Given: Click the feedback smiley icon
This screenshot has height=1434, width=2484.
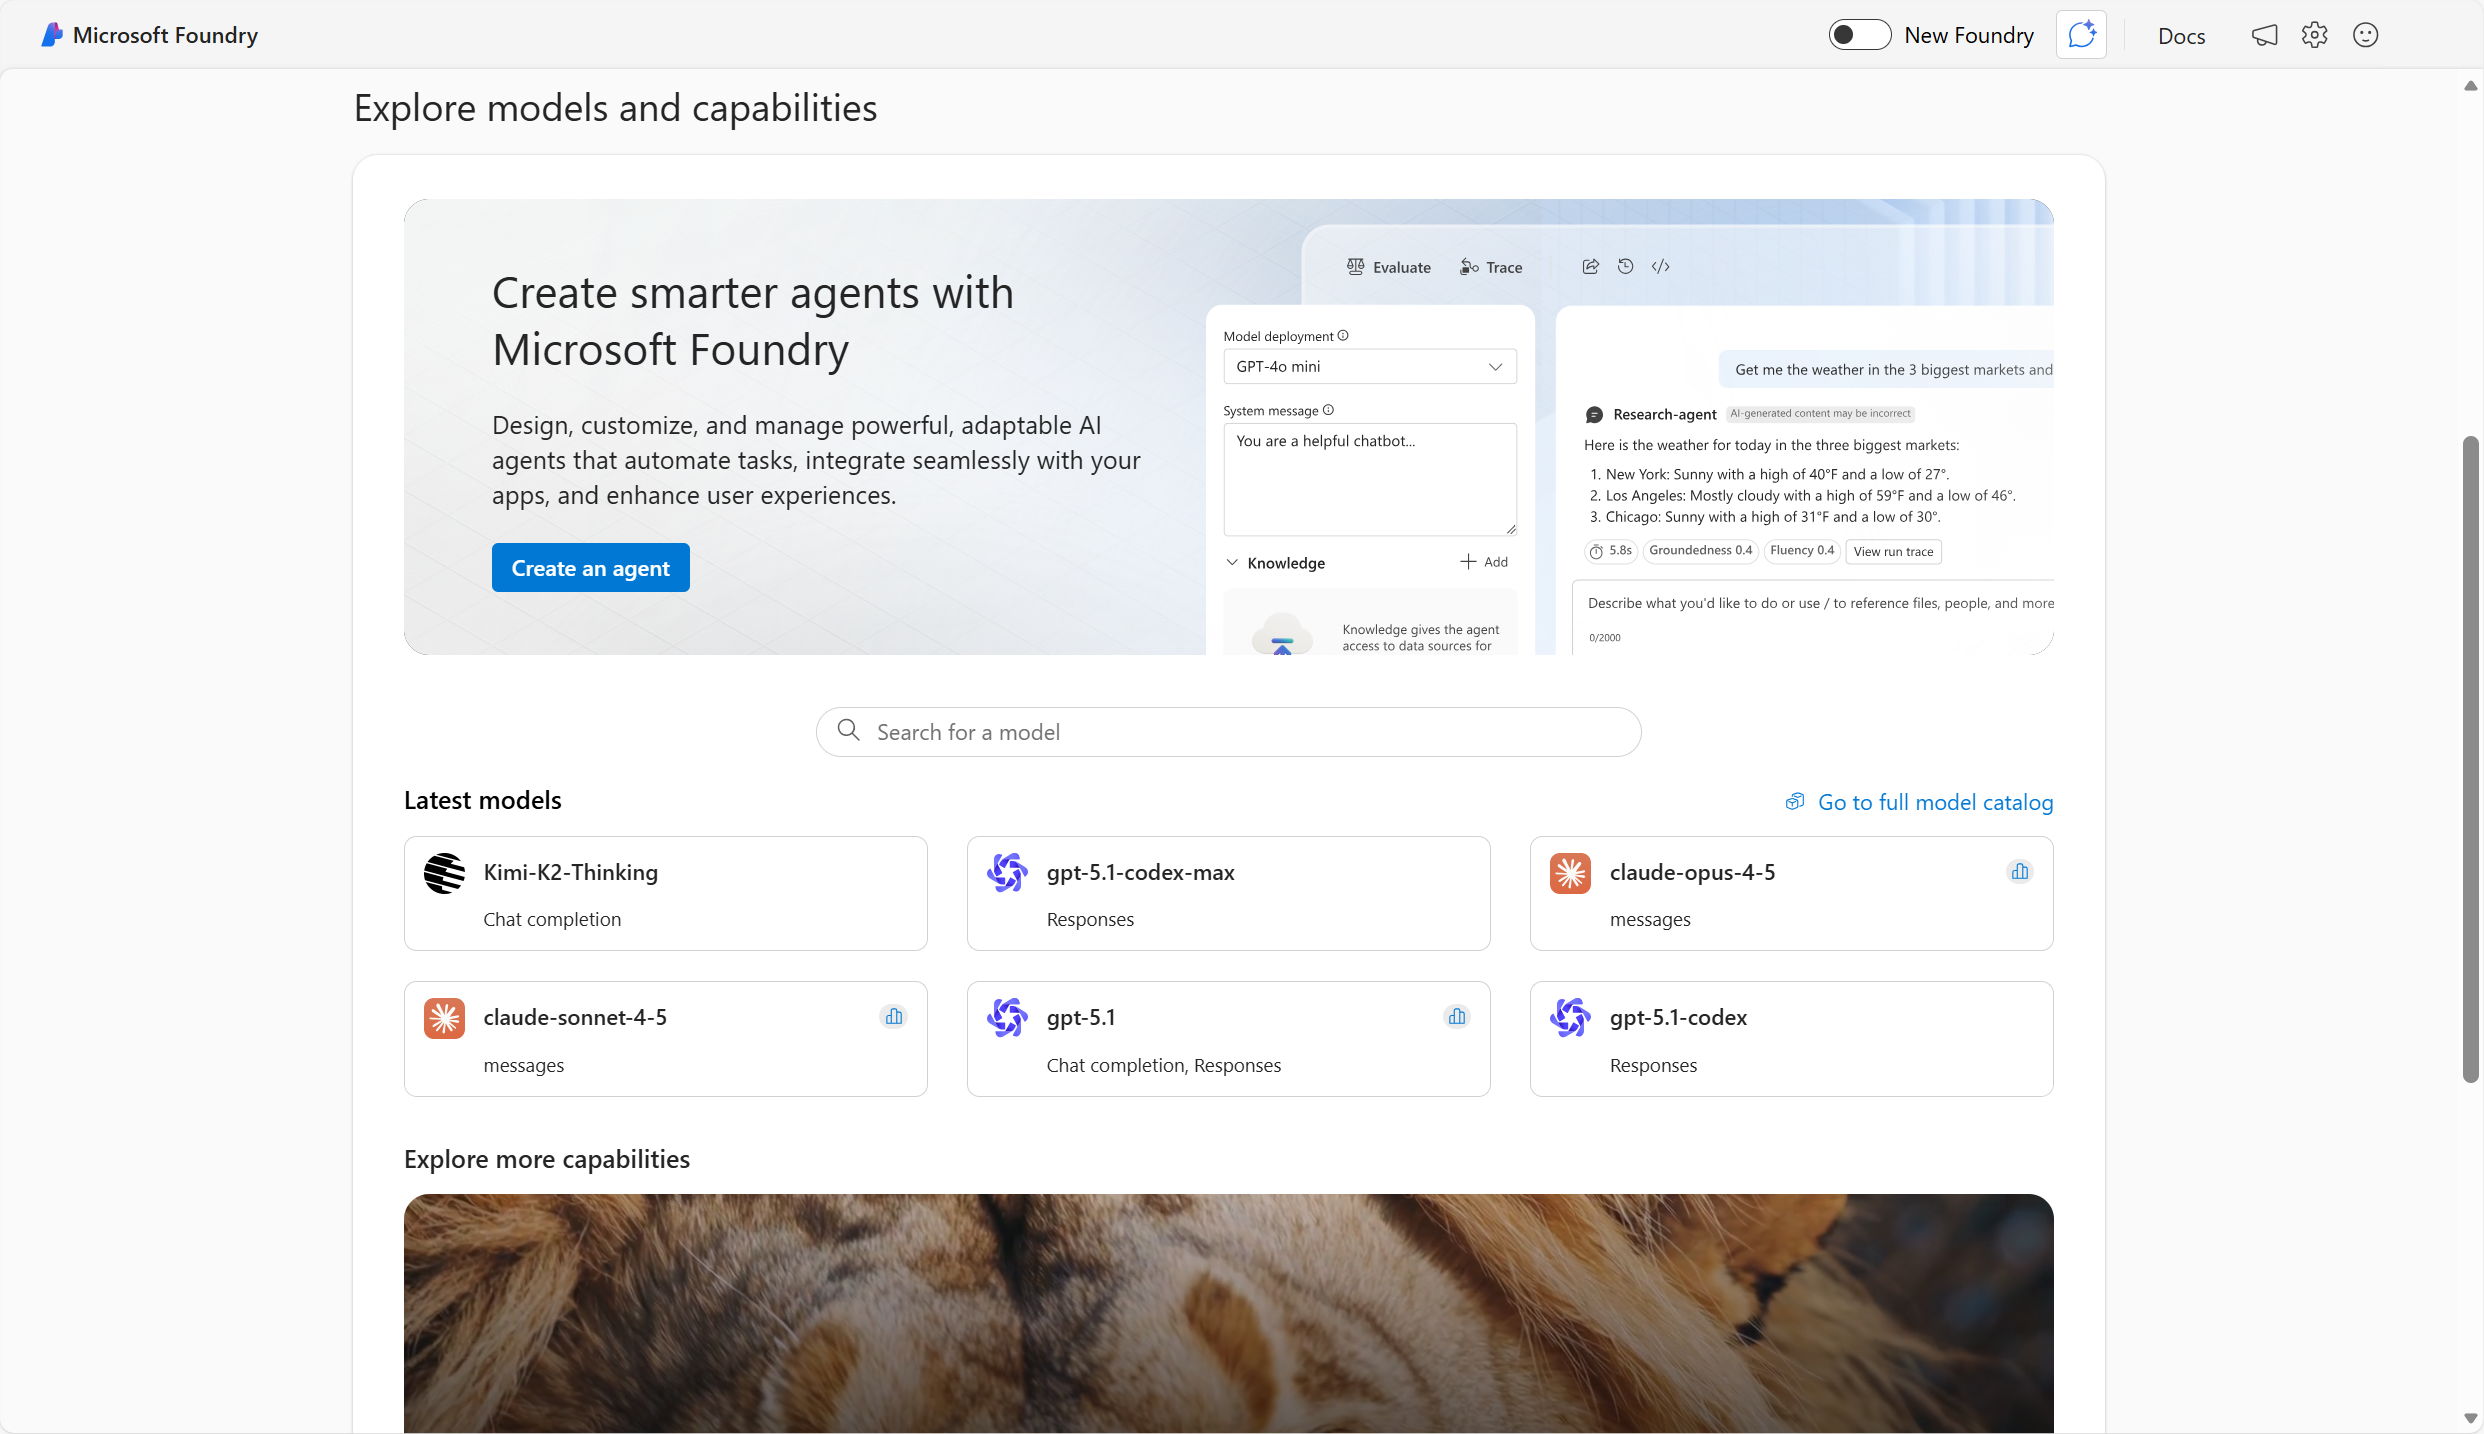Looking at the screenshot, I should (x=2365, y=35).
